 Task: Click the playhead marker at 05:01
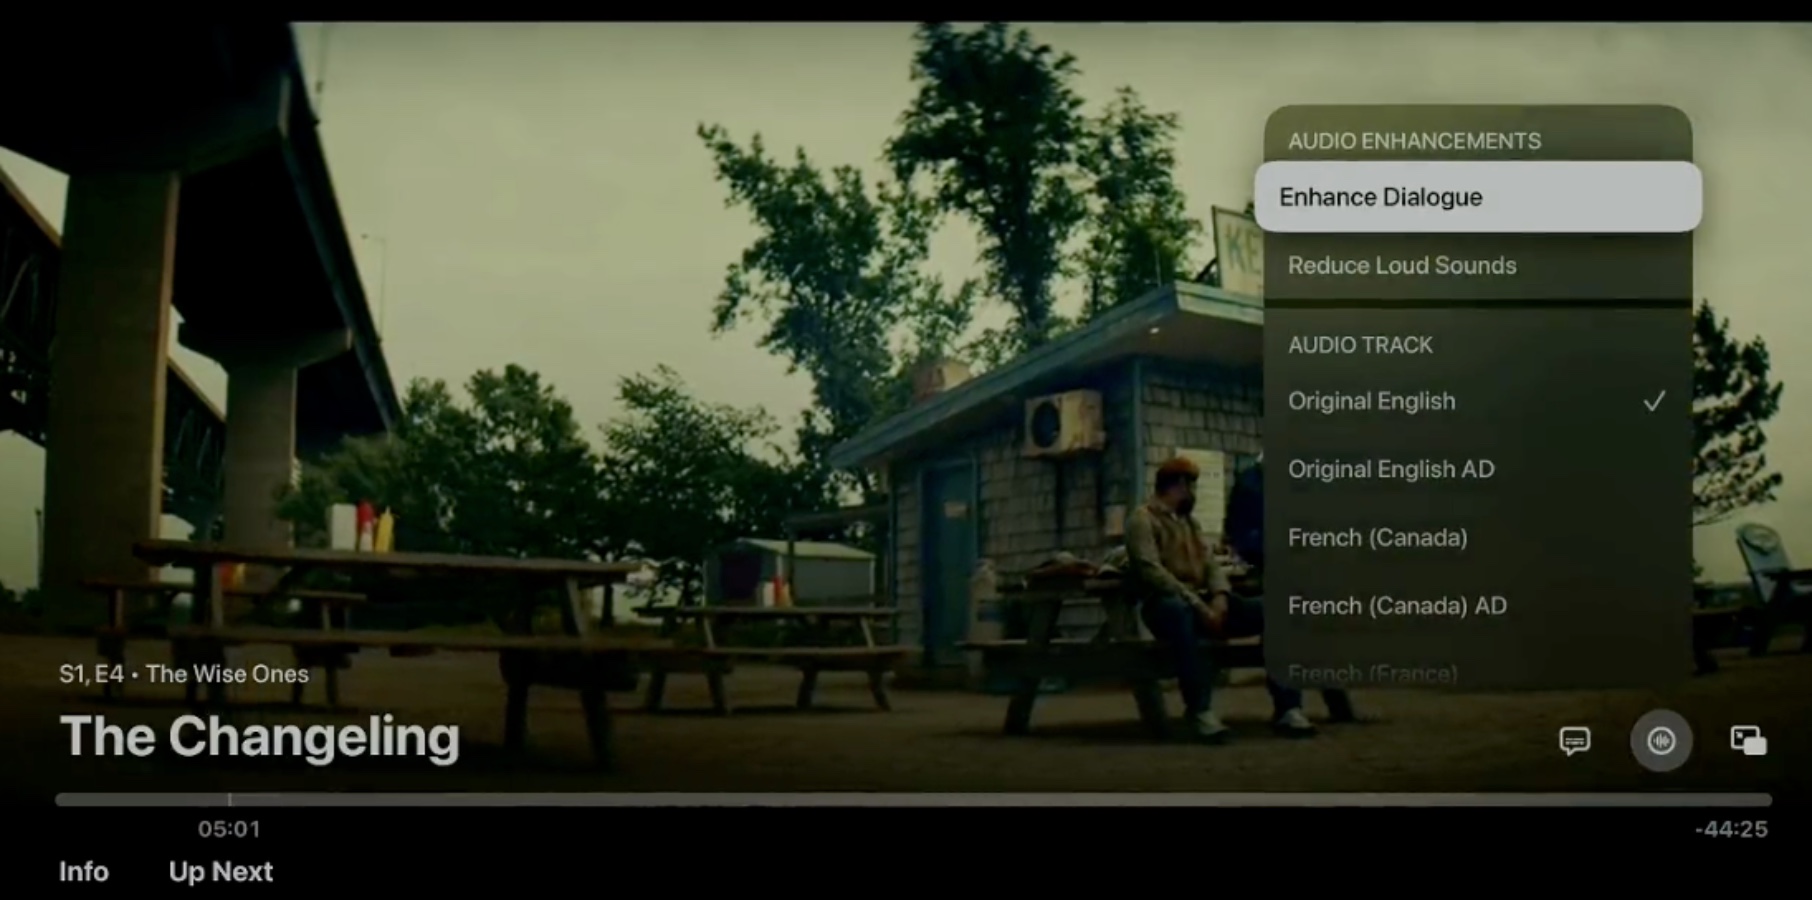pyautogui.click(x=229, y=799)
